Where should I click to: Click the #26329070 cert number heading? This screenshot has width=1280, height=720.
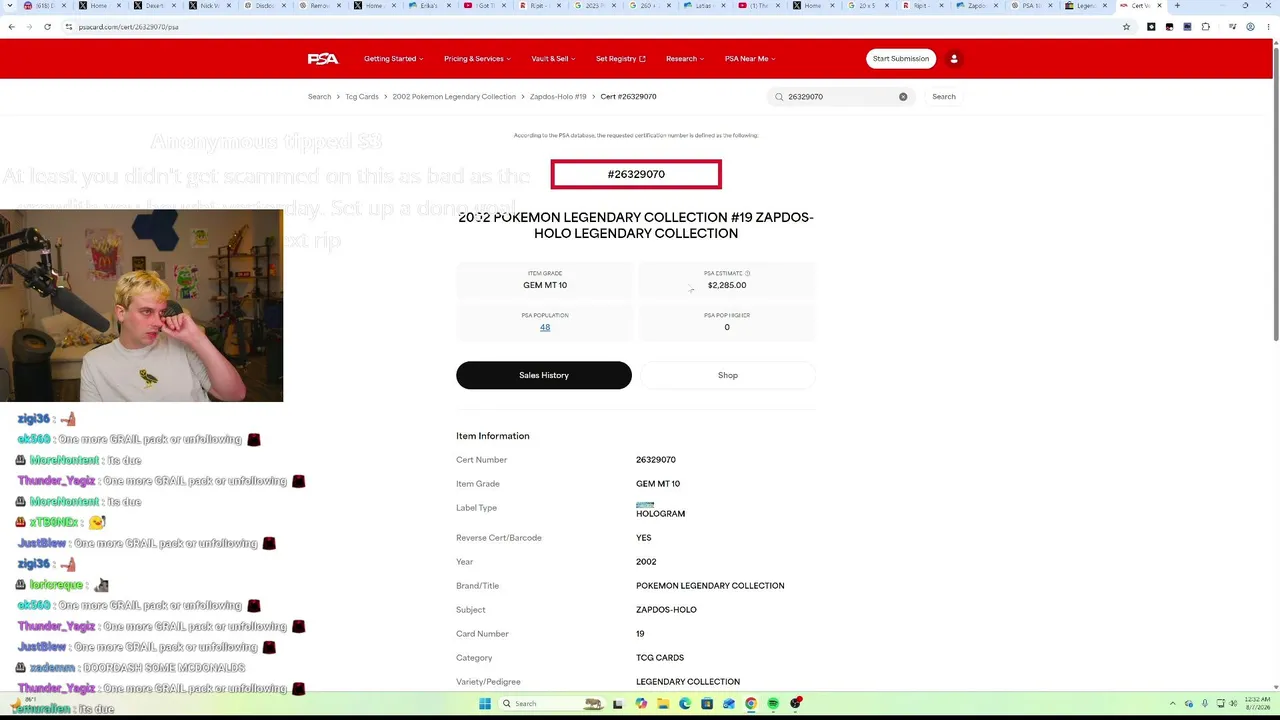tap(636, 174)
